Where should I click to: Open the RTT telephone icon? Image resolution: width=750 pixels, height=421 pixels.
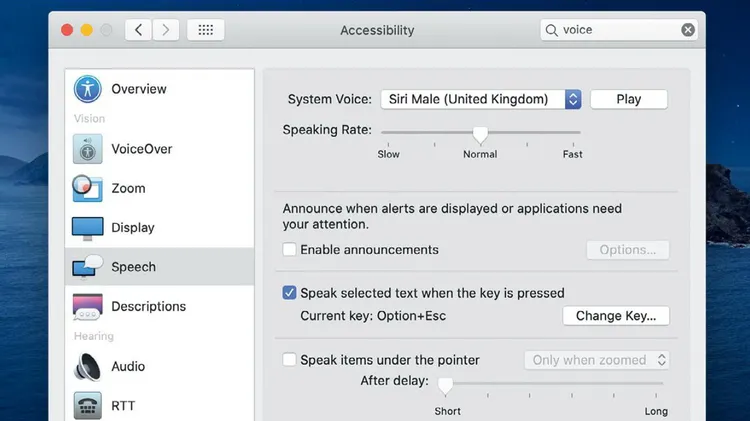[x=88, y=405]
